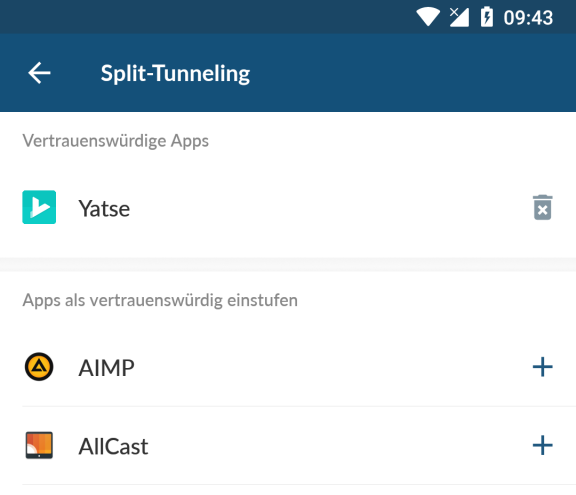Tap the 09:43 clock in status bar
576x495 pixels.
pyautogui.click(x=528, y=18)
